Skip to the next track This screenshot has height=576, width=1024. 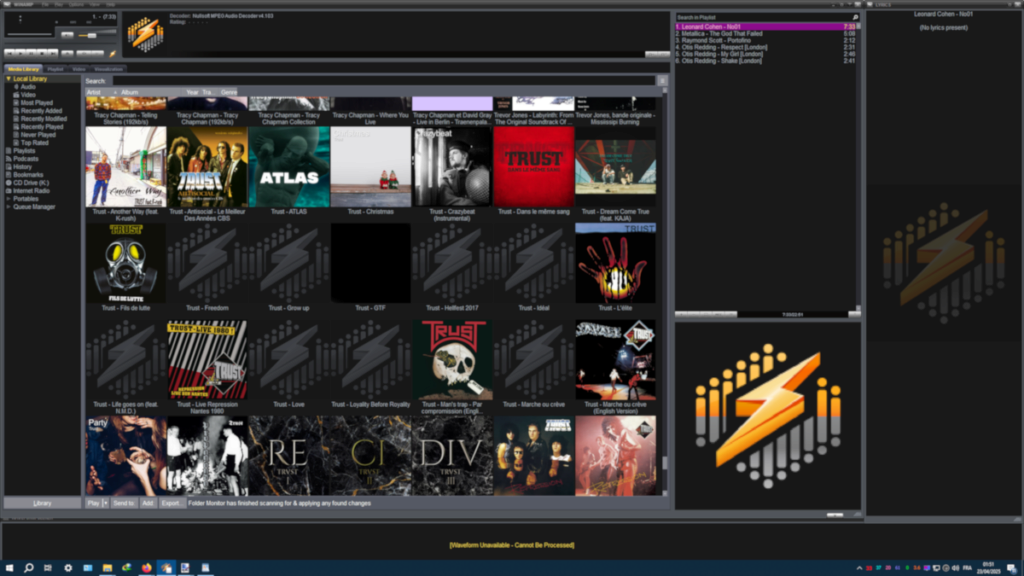(x=52, y=53)
